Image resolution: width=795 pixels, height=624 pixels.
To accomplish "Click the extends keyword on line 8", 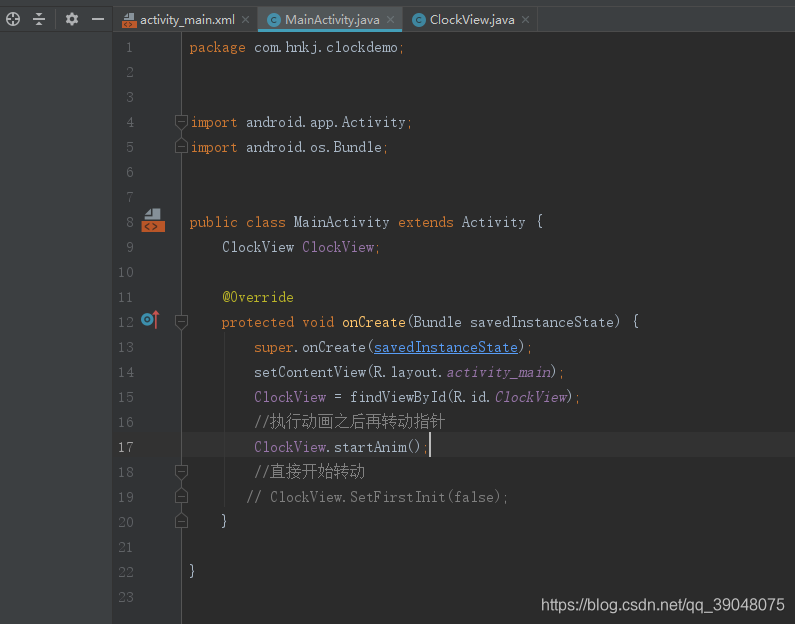I will tap(425, 222).
